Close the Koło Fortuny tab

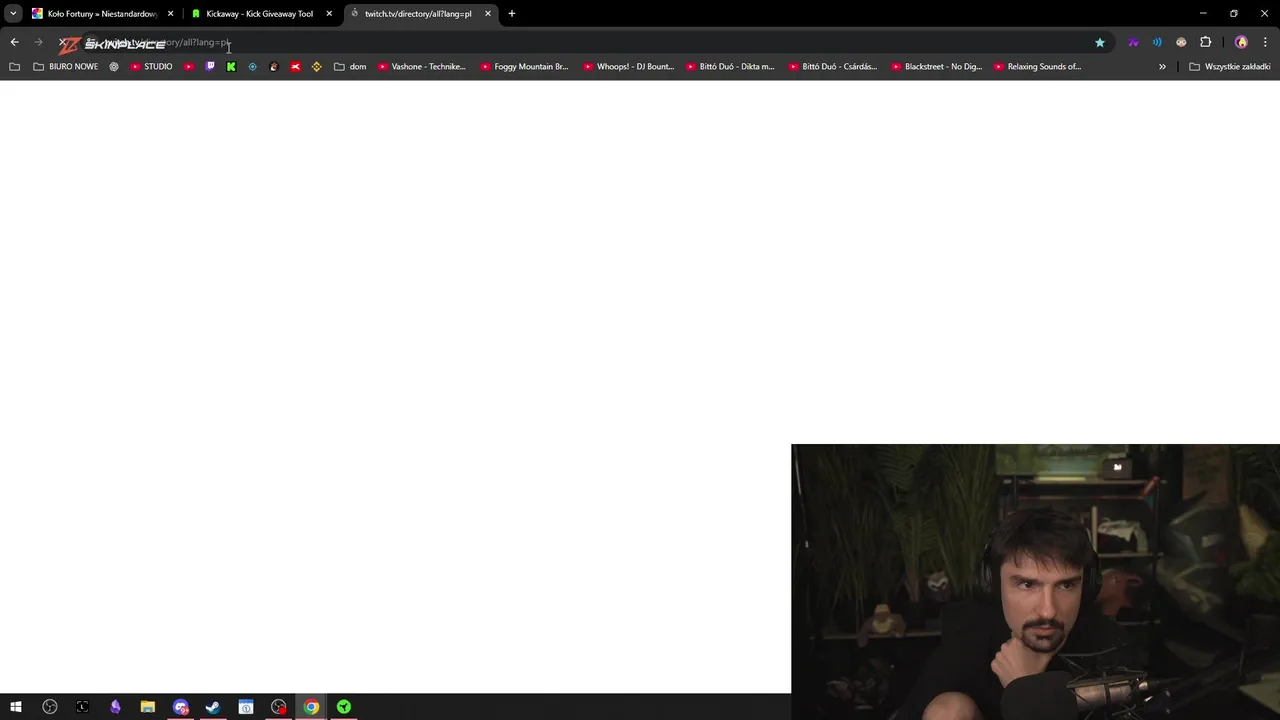pos(170,14)
